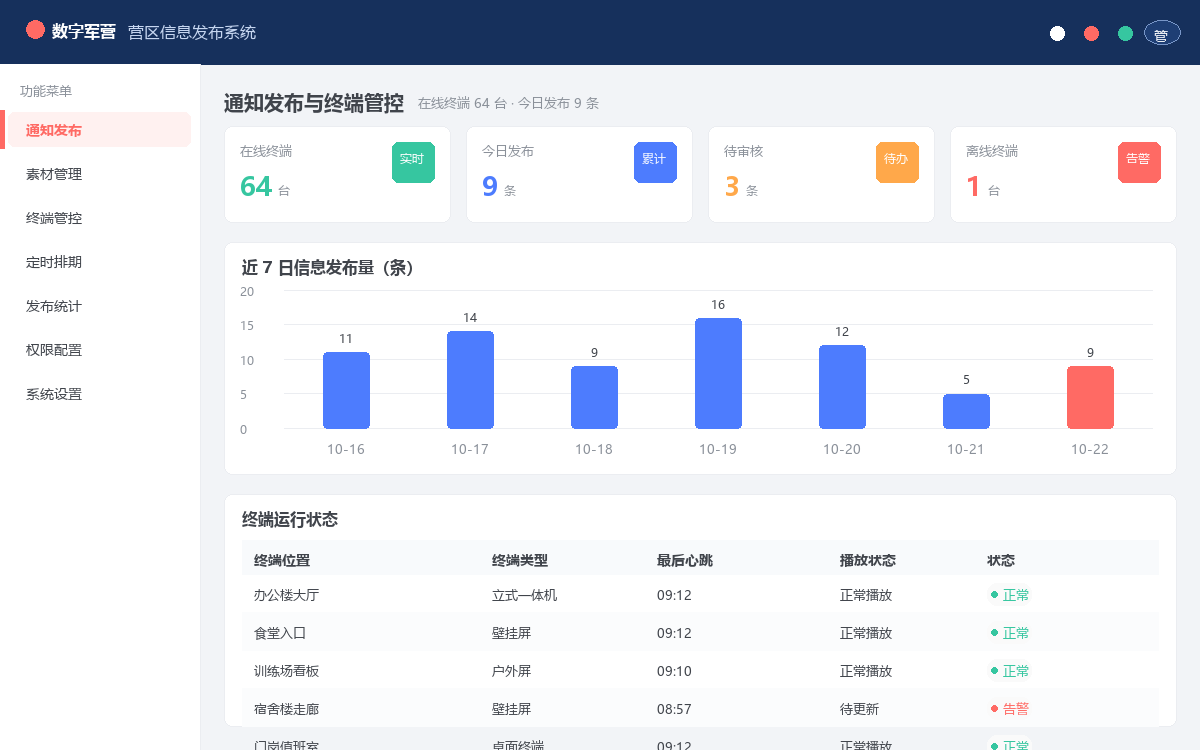Click the 状态 column header
This screenshot has height=750, width=1200.
click(x=1001, y=560)
